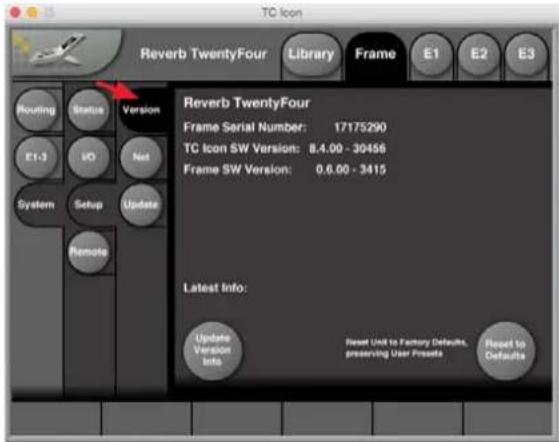Click the Frame Serial Number value 17175290
559x442 pixels.
click(360, 127)
